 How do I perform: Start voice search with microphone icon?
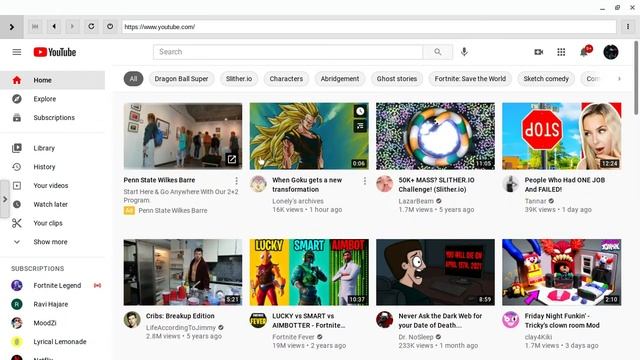[464, 52]
